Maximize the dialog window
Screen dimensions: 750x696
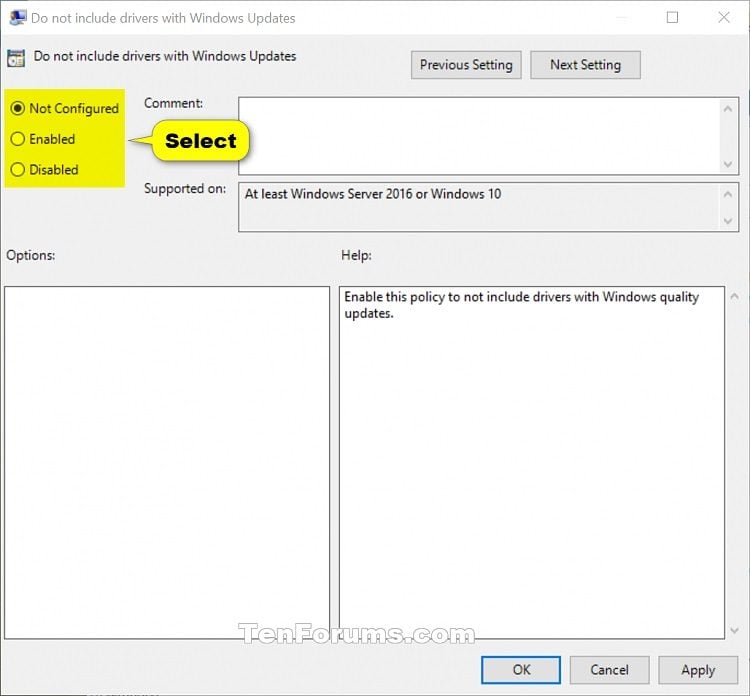coord(672,18)
